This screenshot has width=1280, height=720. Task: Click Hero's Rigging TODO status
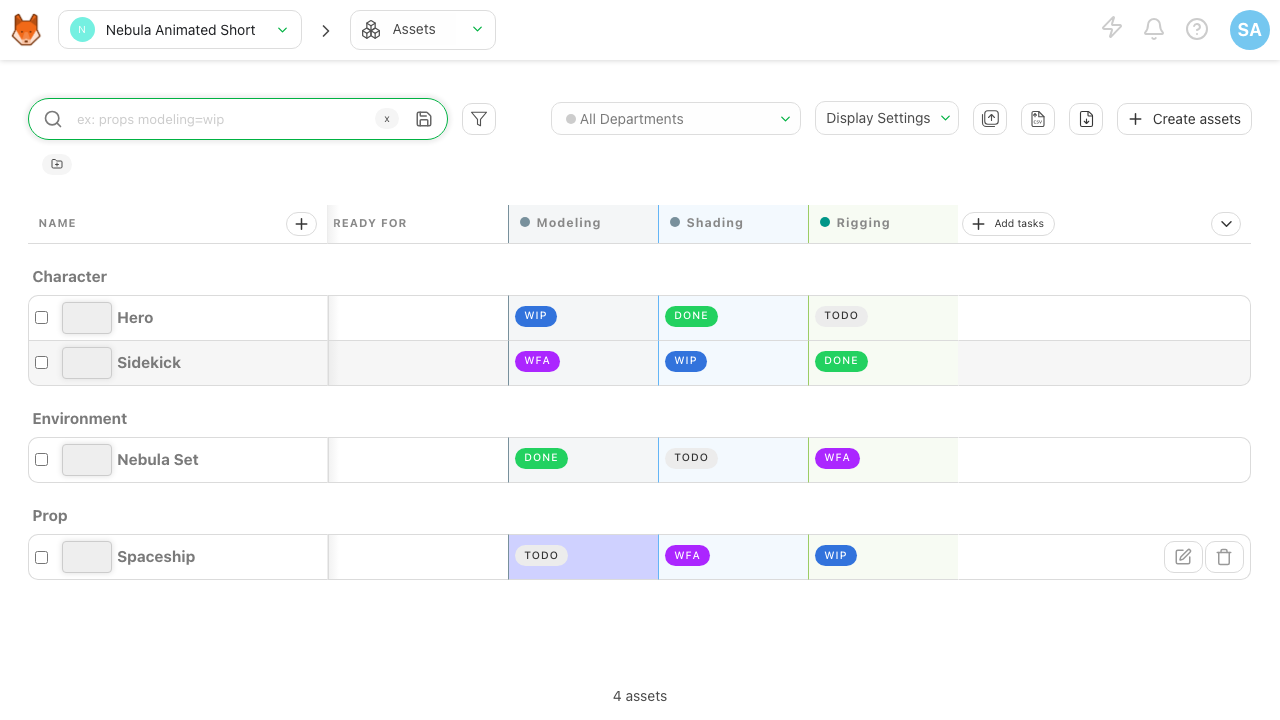[841, 316]
